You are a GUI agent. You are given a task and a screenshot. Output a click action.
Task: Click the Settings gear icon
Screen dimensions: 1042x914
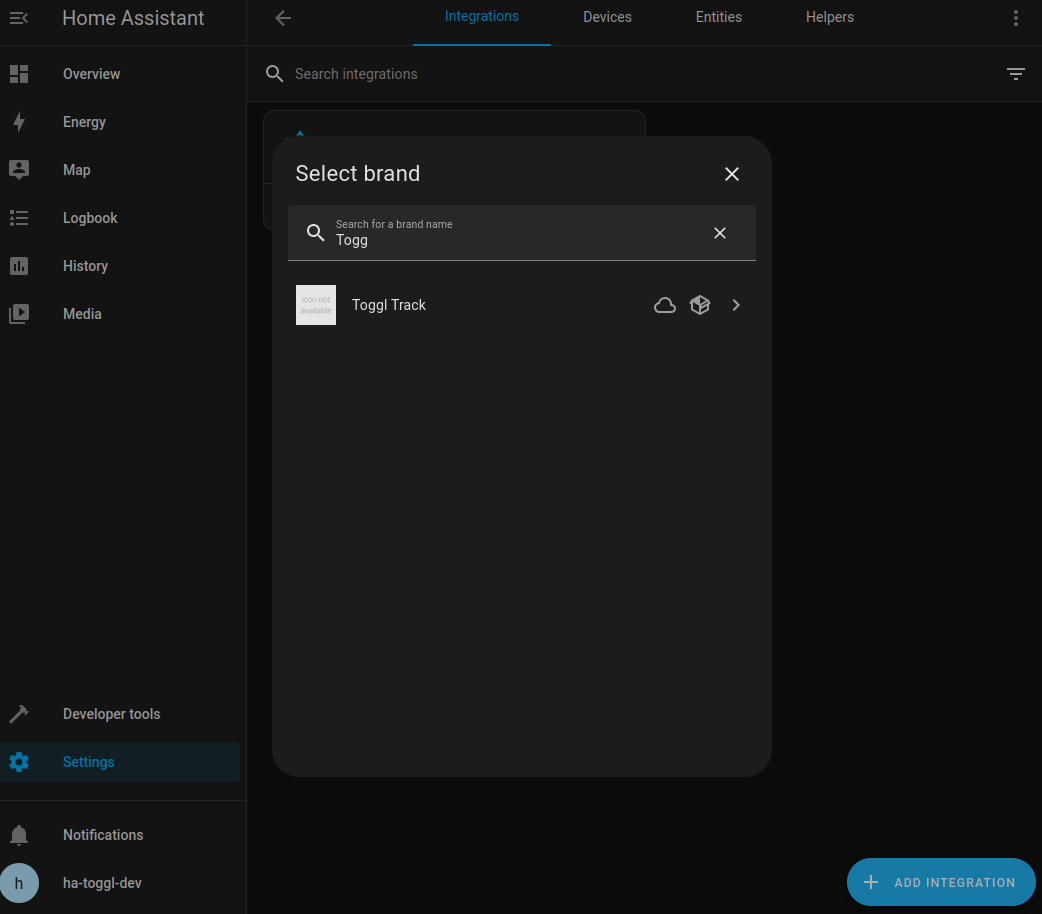click(x=19, y=762)
